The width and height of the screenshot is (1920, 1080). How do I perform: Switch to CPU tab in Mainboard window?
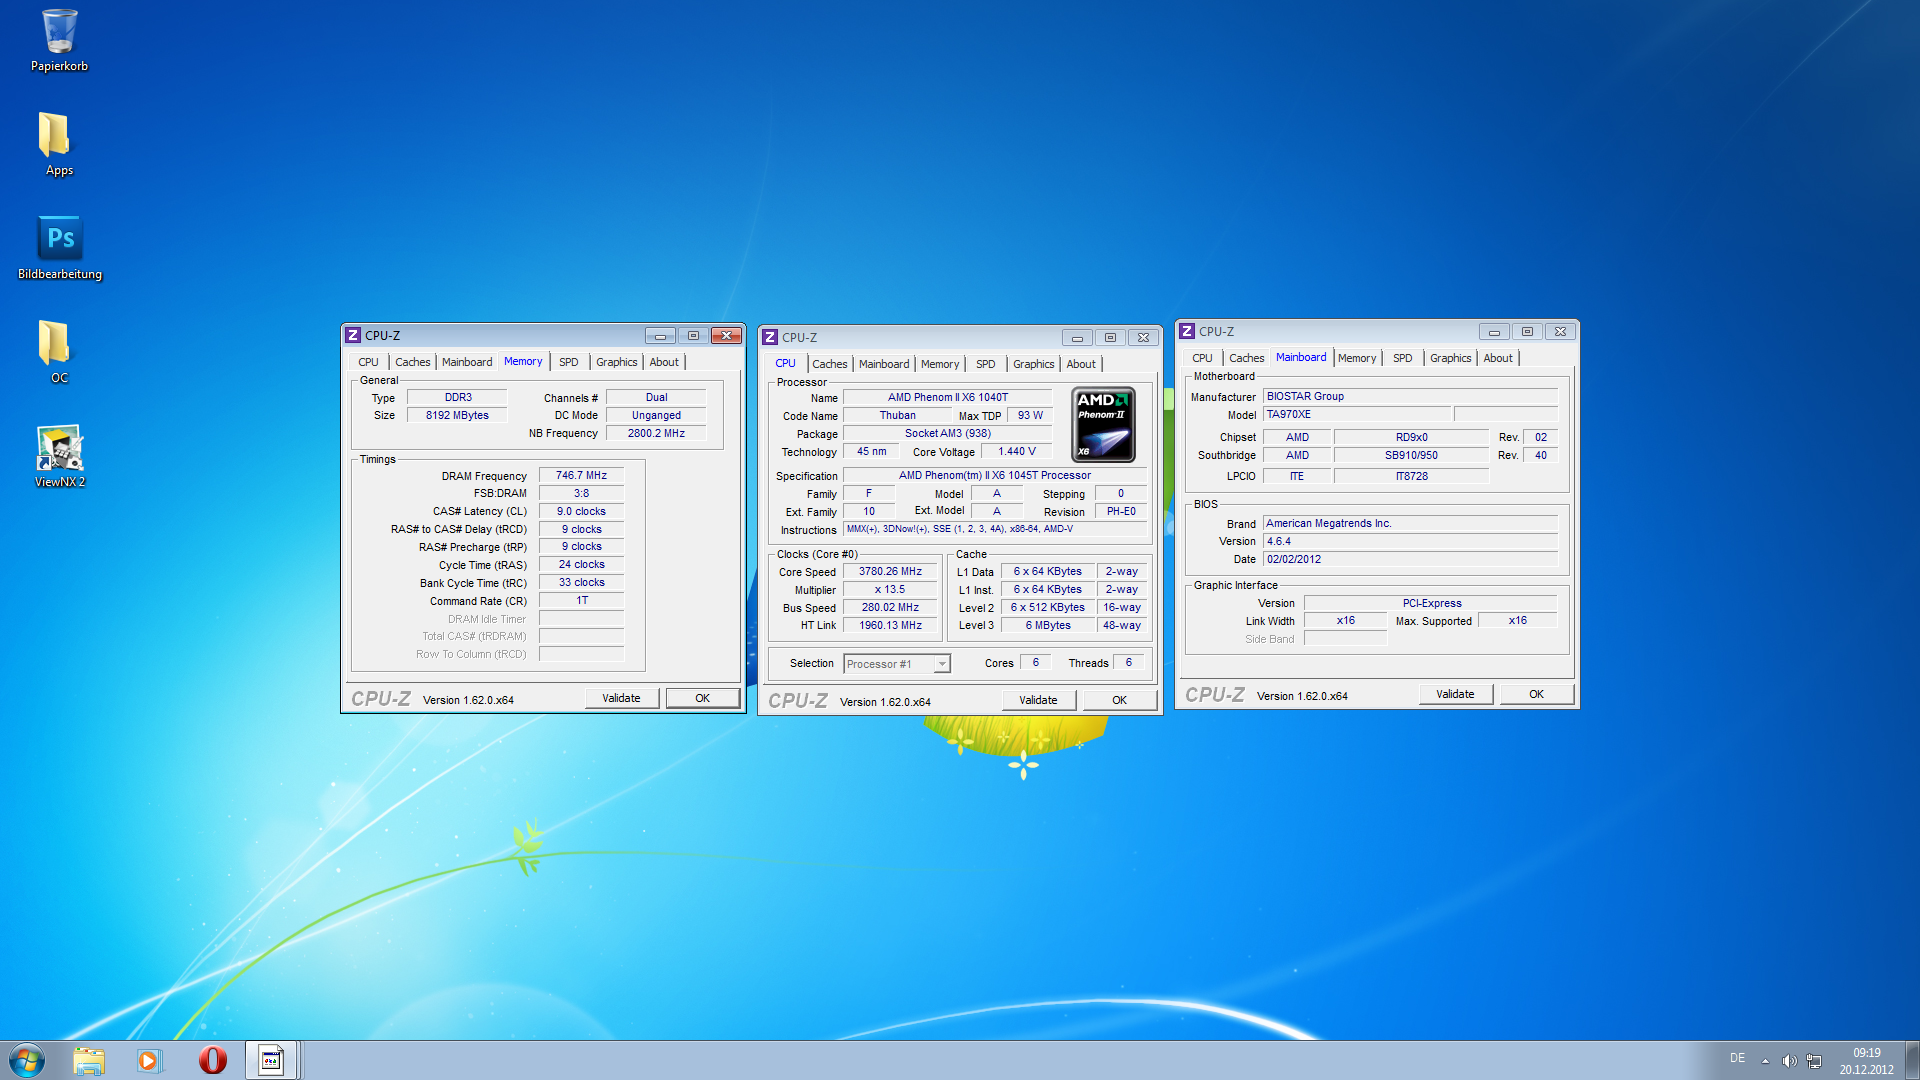[x=1202, y=358]
